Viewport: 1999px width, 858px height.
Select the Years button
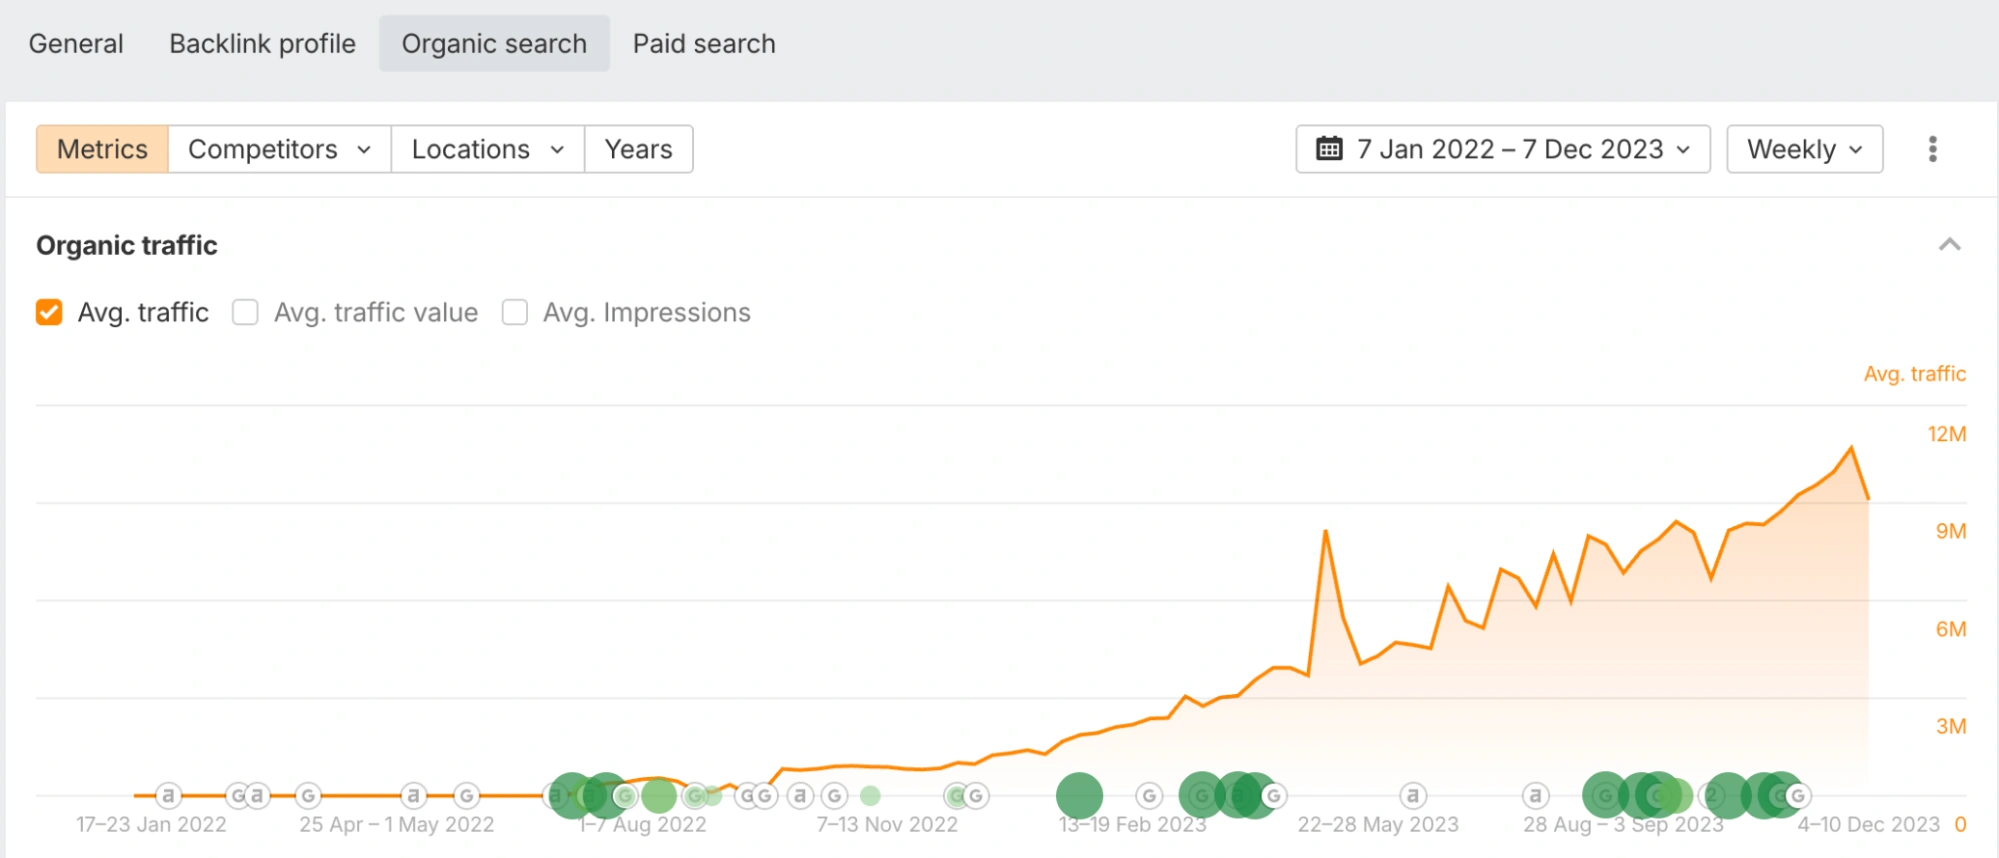638,149
